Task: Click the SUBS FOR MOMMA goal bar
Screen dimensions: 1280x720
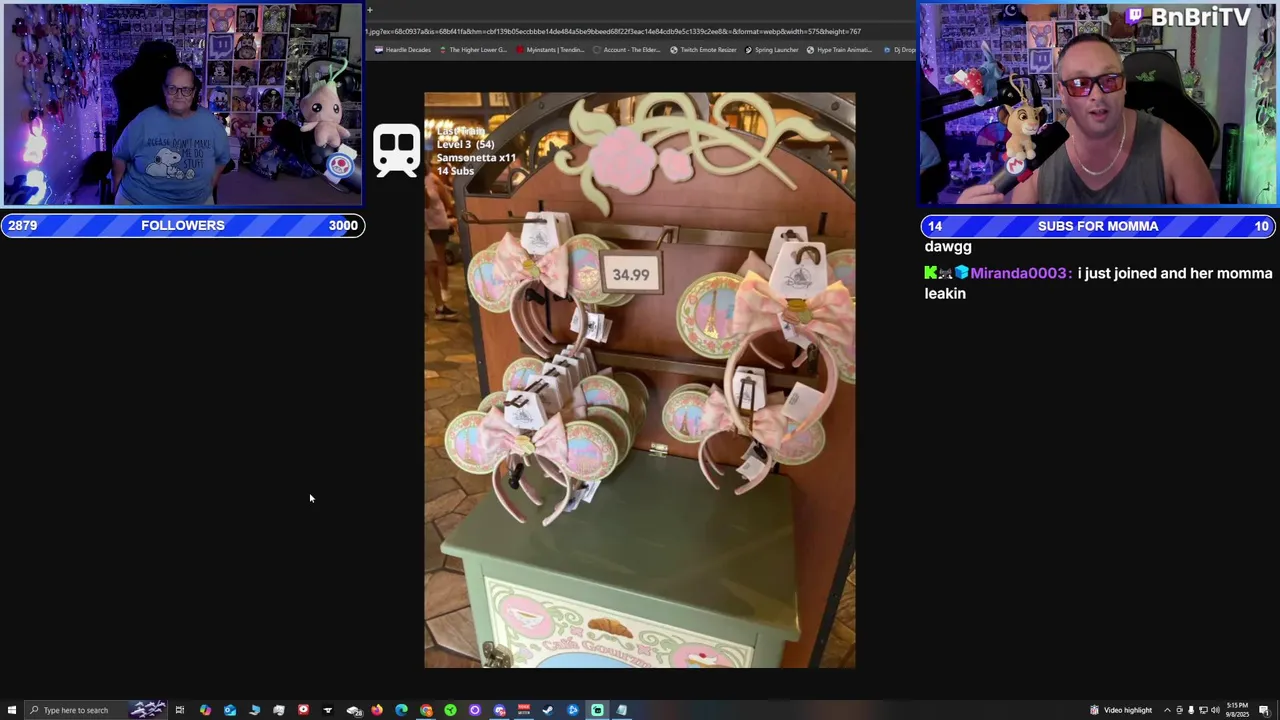Action: click(x=1098, y=226)
